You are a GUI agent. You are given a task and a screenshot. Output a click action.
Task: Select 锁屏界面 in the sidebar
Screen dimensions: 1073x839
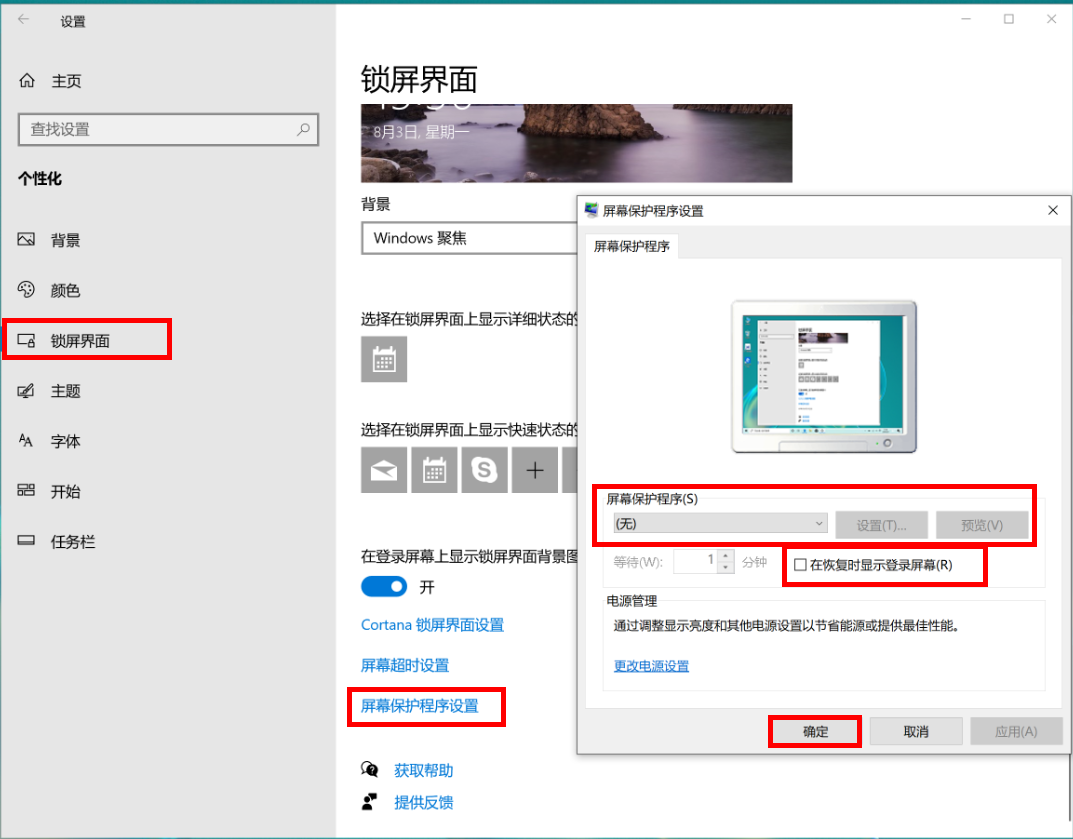(x=80, y=341)
